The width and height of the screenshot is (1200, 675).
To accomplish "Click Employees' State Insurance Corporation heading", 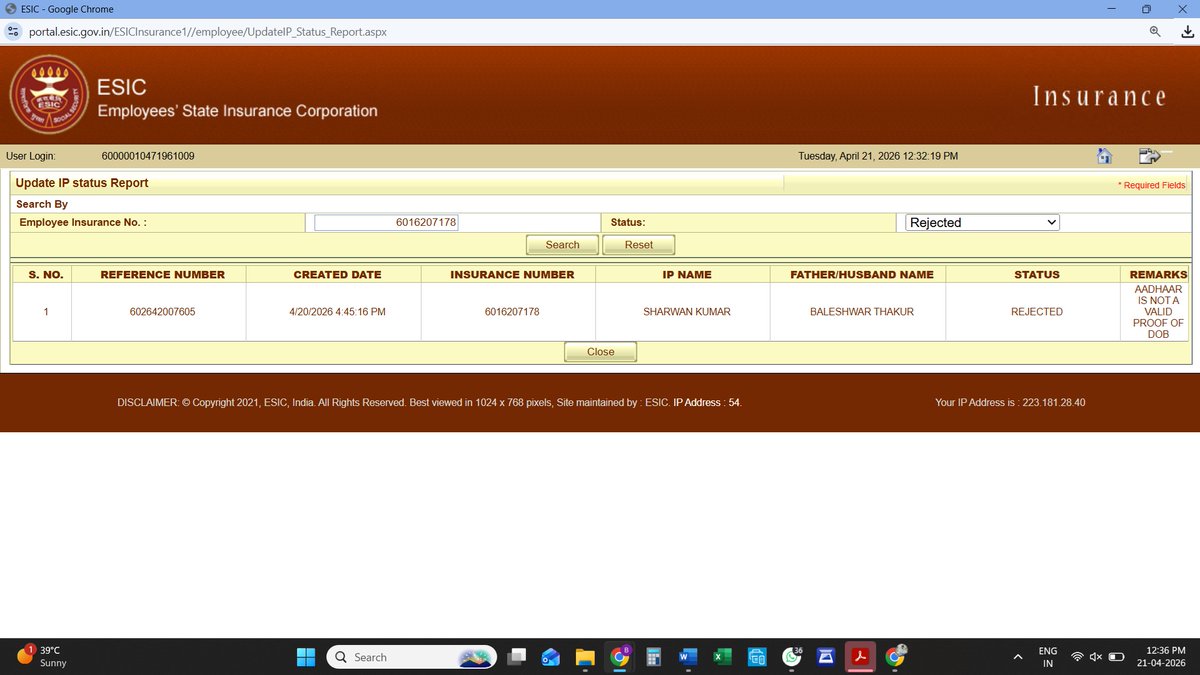I will tap(237, 111).
